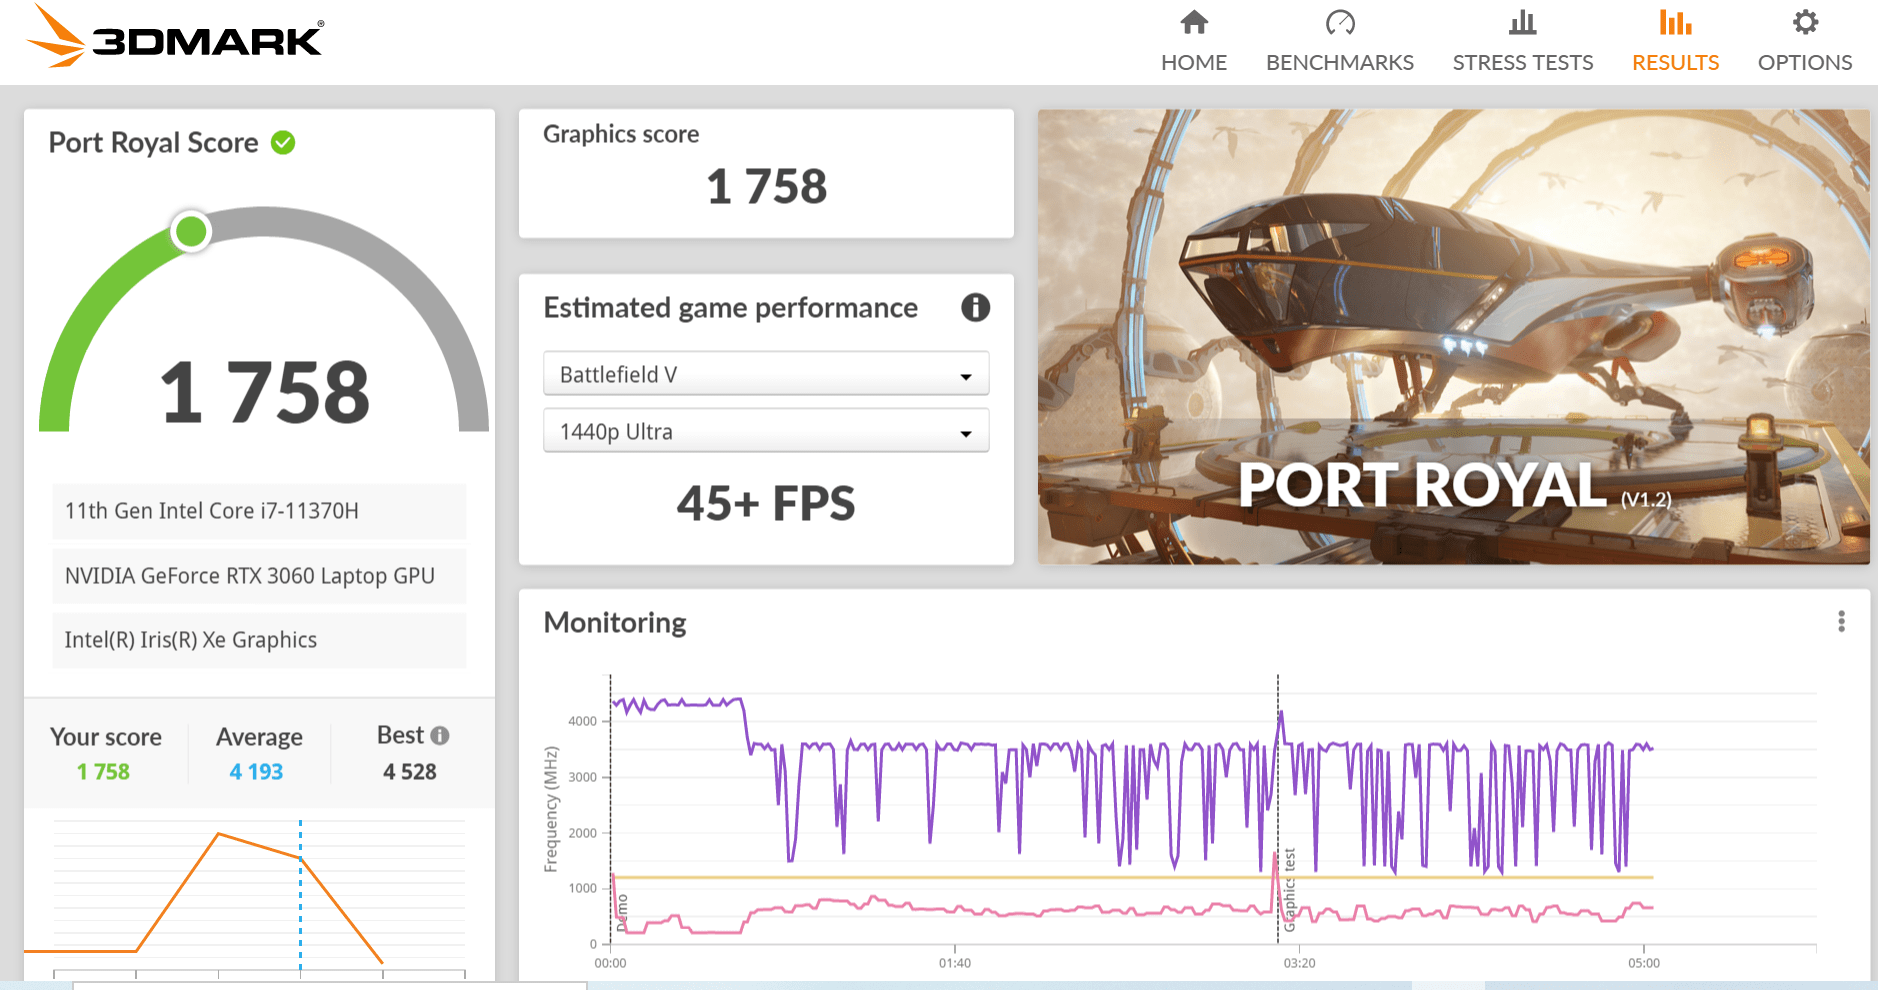The width and height of the screenshot is (1878, 990).
Task: Click the Graphic test marker in Monitoring chart
Action: pyautogui.click(x=1289, y=890)
